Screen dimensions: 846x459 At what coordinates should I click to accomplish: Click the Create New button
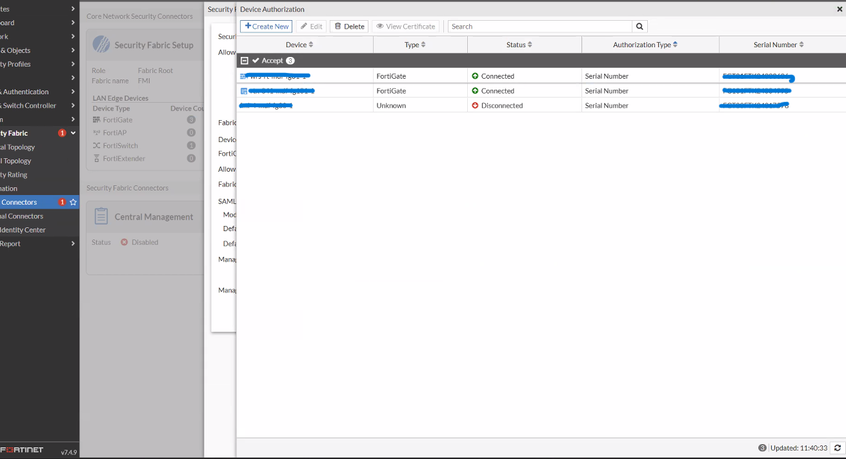point(266,26)
